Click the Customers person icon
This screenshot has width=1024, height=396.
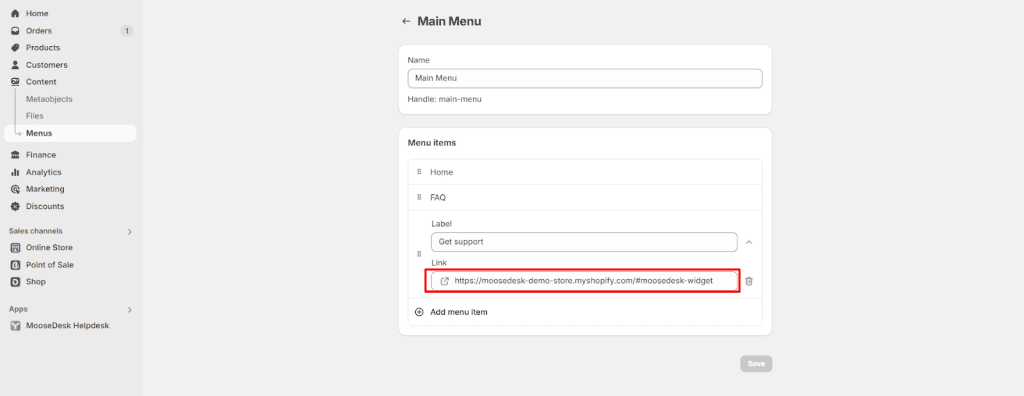click(15, 65)
